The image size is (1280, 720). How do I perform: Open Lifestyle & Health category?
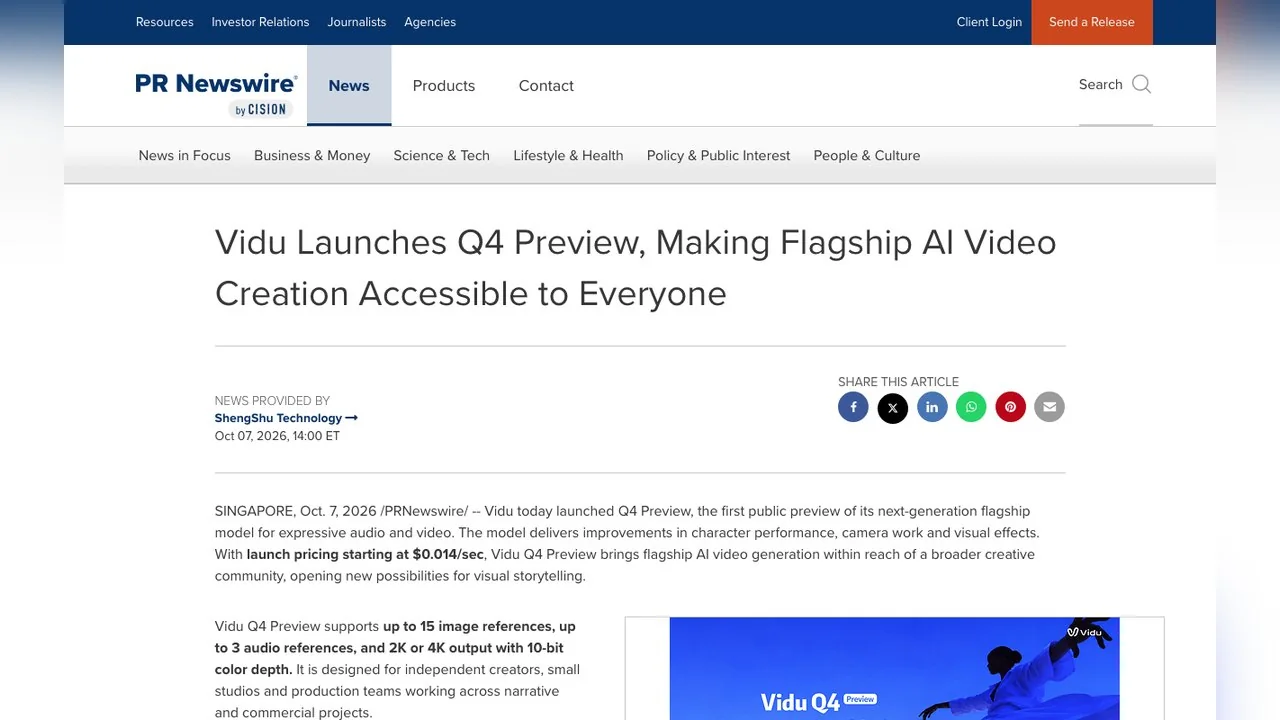pyautogui.click(x=568, y=155)
